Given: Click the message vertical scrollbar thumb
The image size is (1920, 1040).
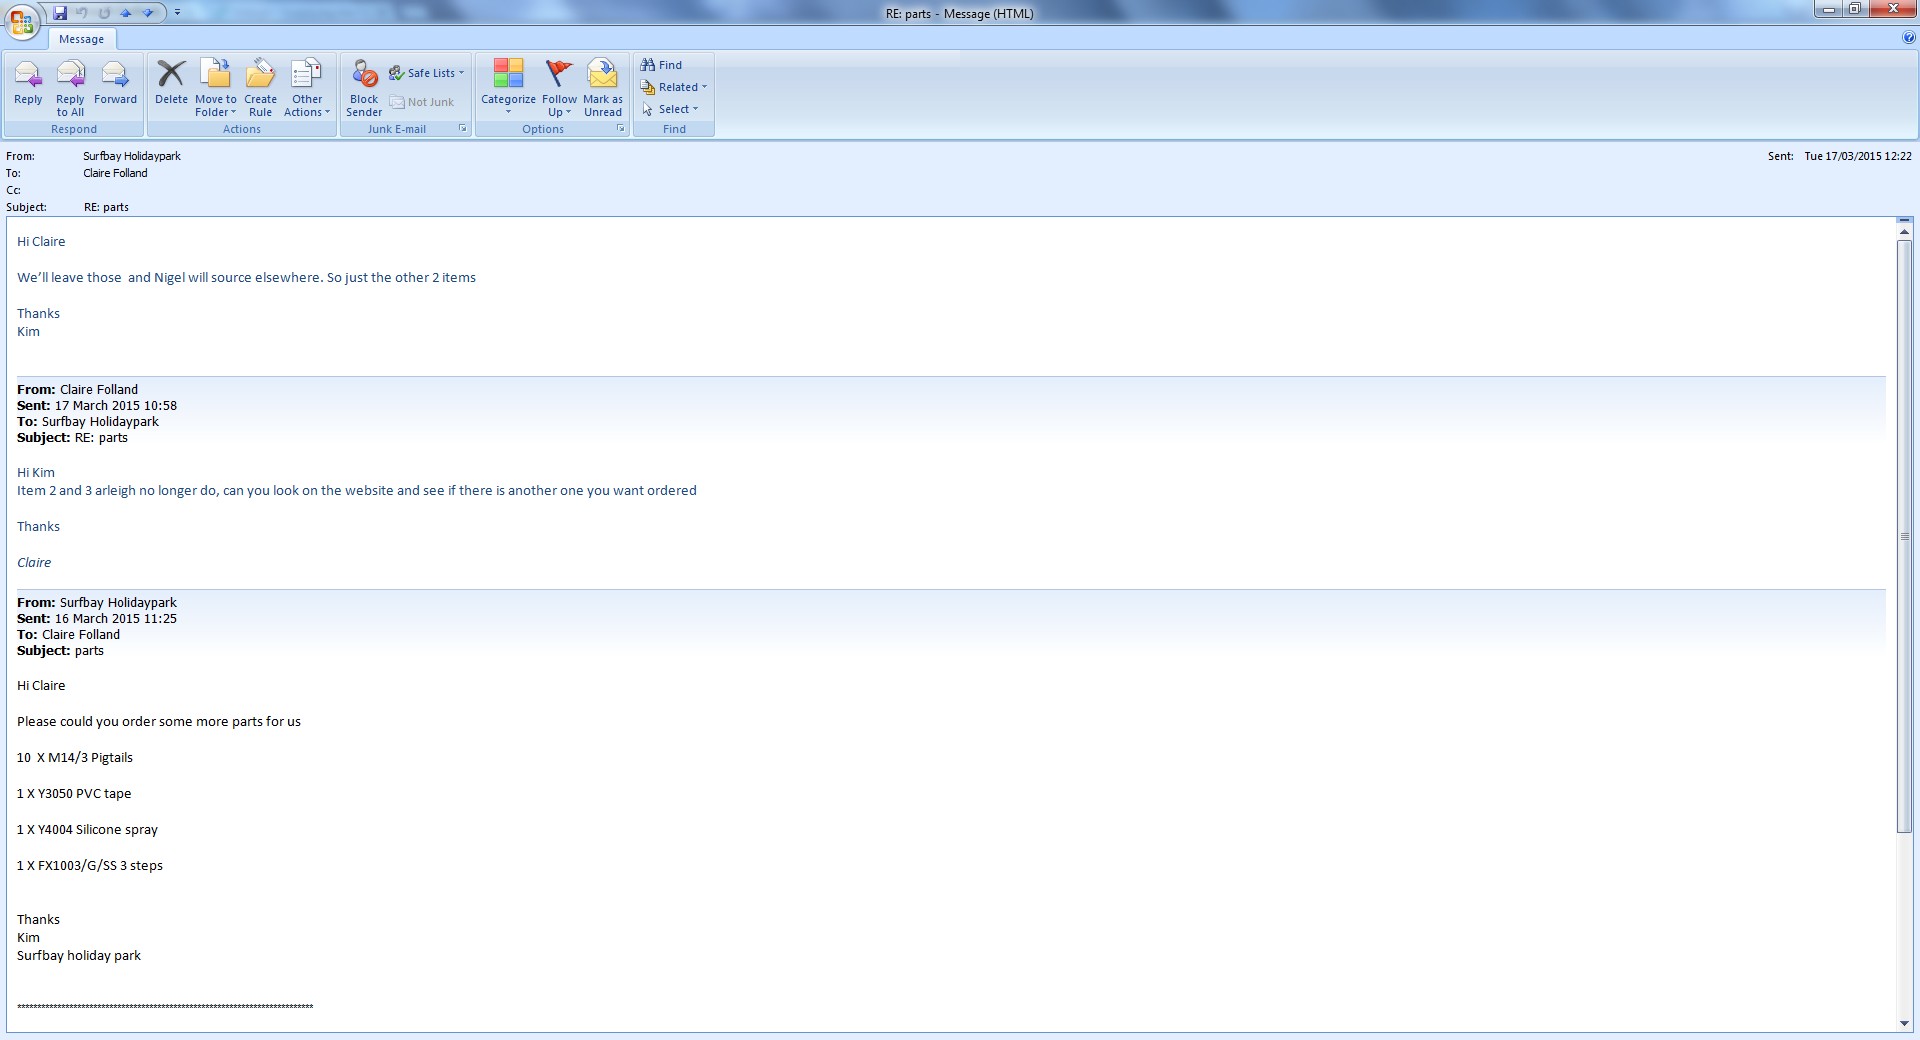Looking at the screenshot, I should pyautogui.click(x=1904, y=536).
